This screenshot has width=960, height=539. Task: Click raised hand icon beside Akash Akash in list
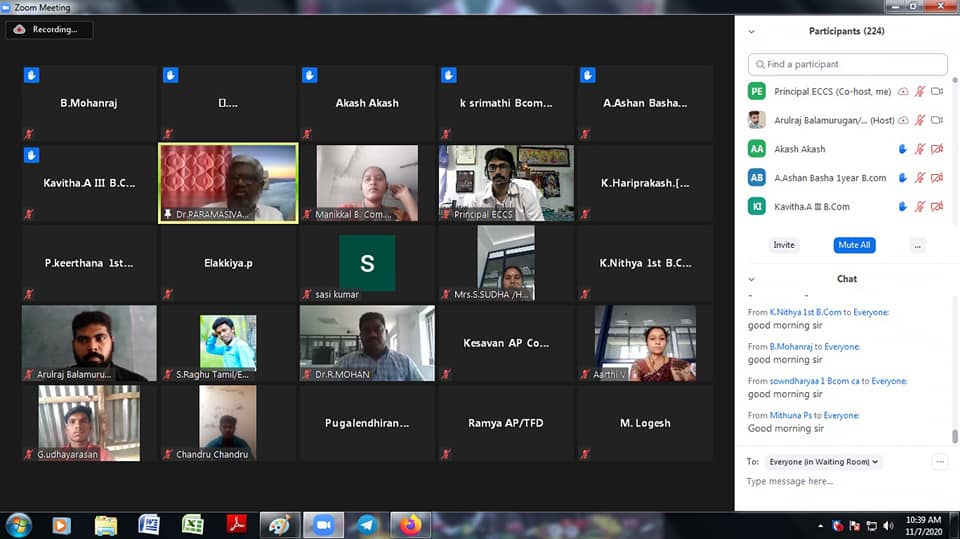[x=902, y=149]
